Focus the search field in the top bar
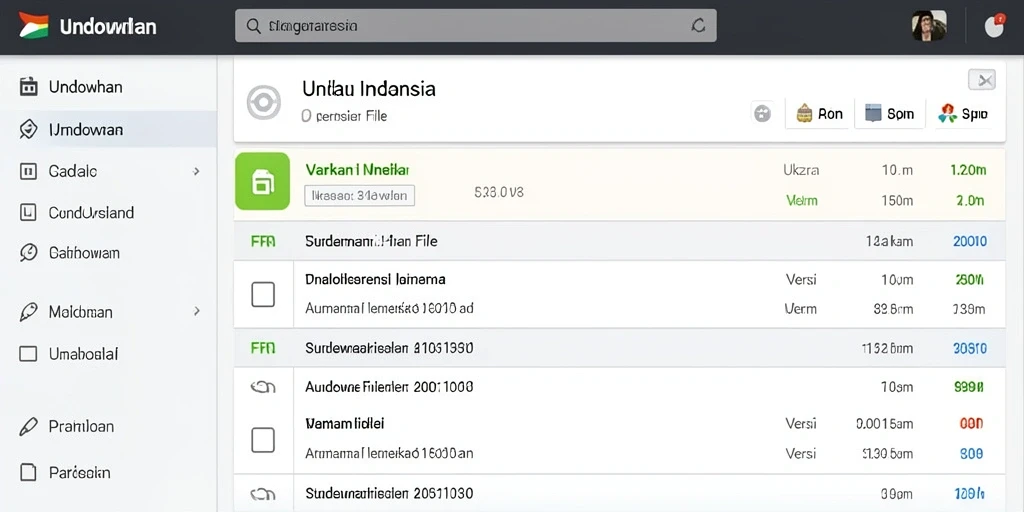Image resolution: width=1024 pixels, height=512 pixels. coord(475,26)
